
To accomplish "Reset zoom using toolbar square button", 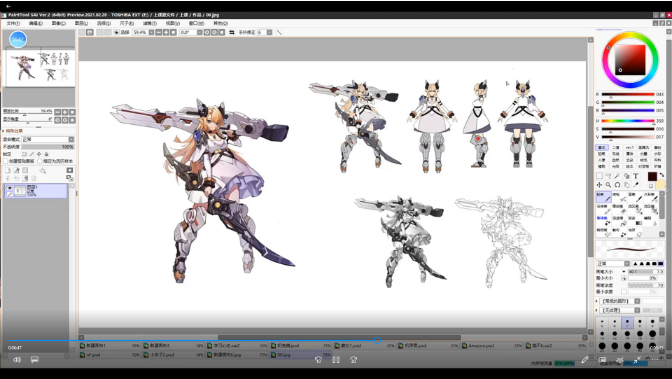I will tap(173, 32).
